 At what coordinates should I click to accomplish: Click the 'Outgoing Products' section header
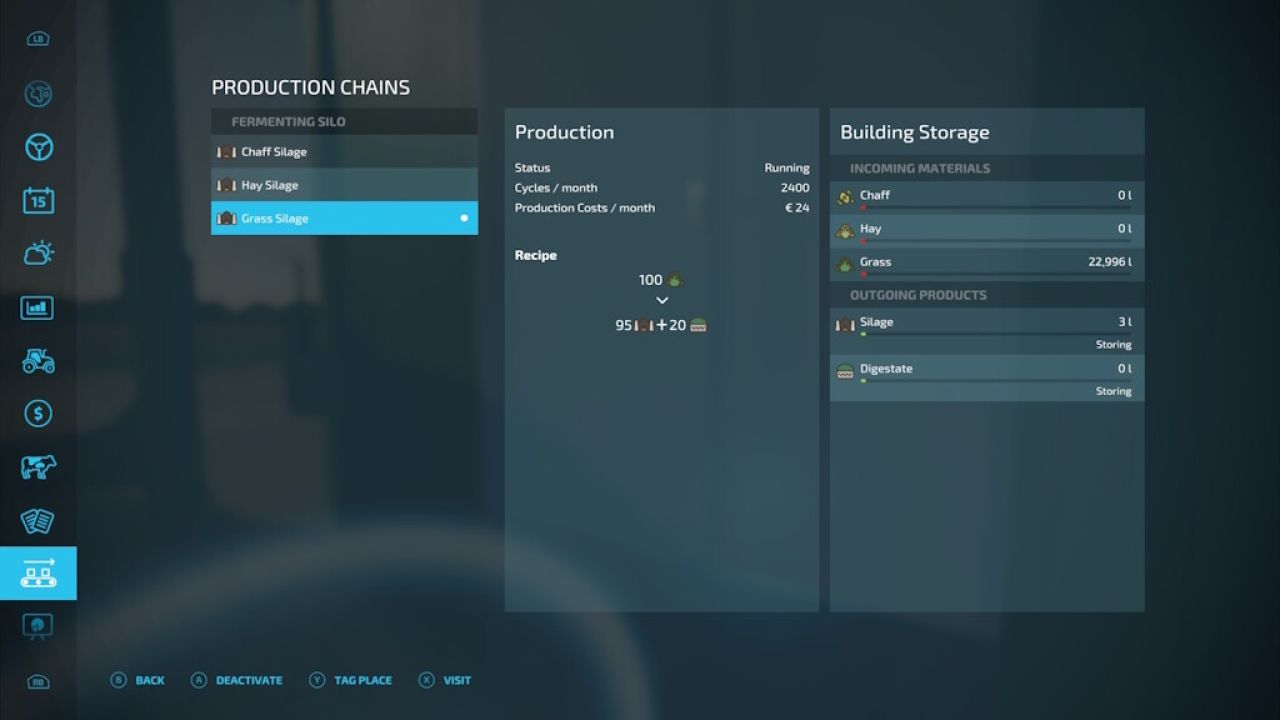point(918,295)
